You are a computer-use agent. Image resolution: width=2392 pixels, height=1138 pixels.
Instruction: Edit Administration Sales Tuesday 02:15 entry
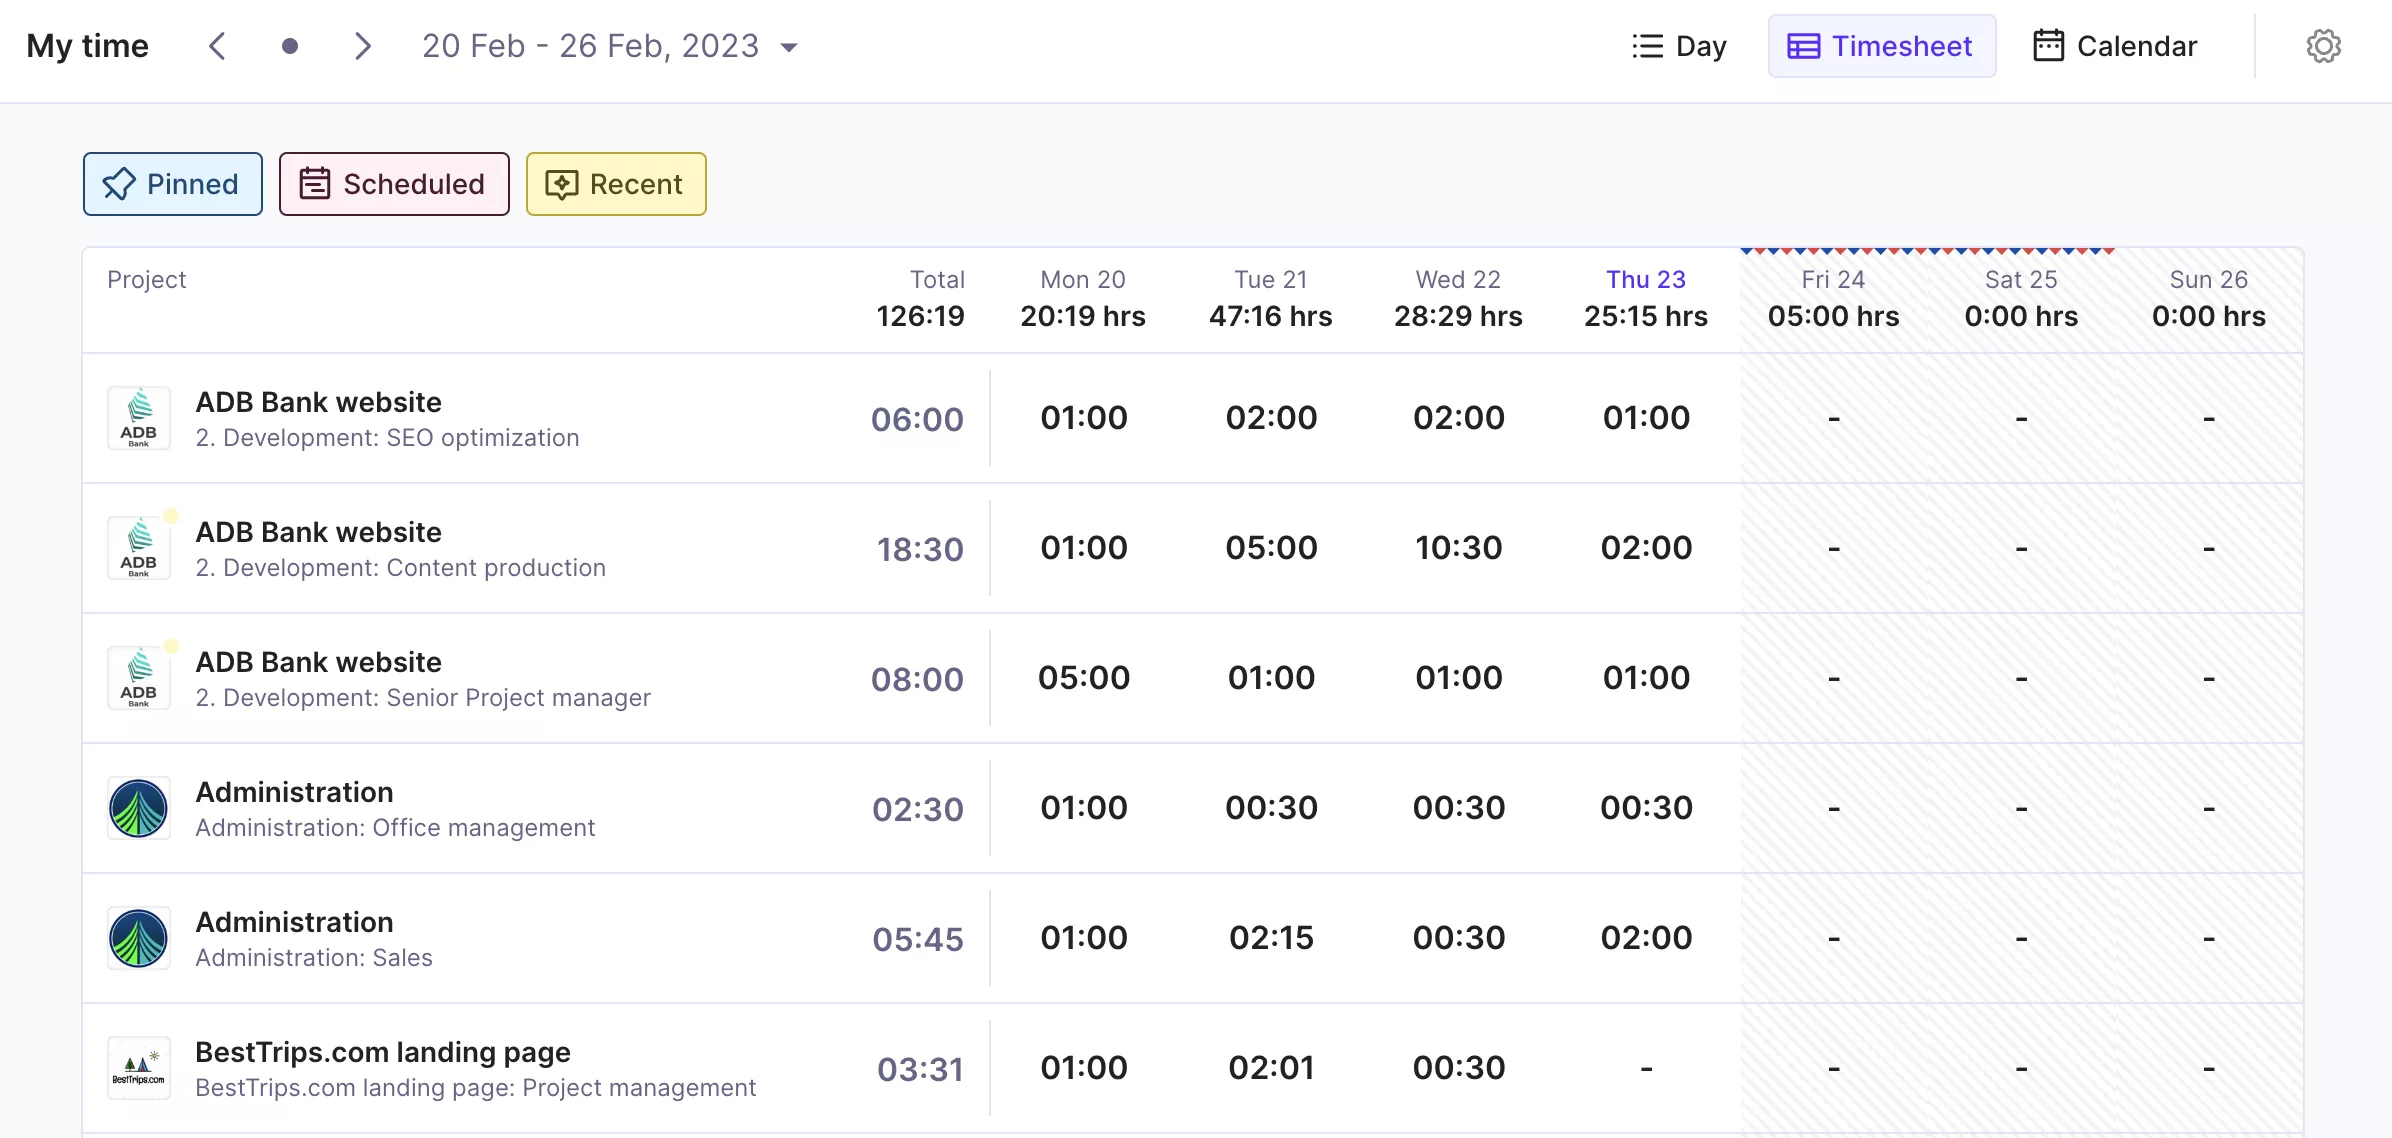click(x=1271, y=938)
